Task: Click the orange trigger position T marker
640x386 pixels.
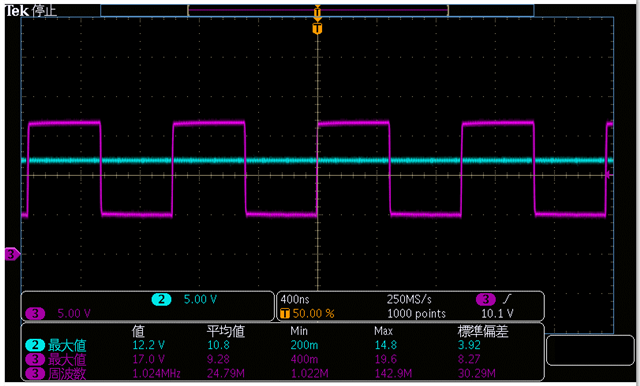Action: [x=317, y=29]
